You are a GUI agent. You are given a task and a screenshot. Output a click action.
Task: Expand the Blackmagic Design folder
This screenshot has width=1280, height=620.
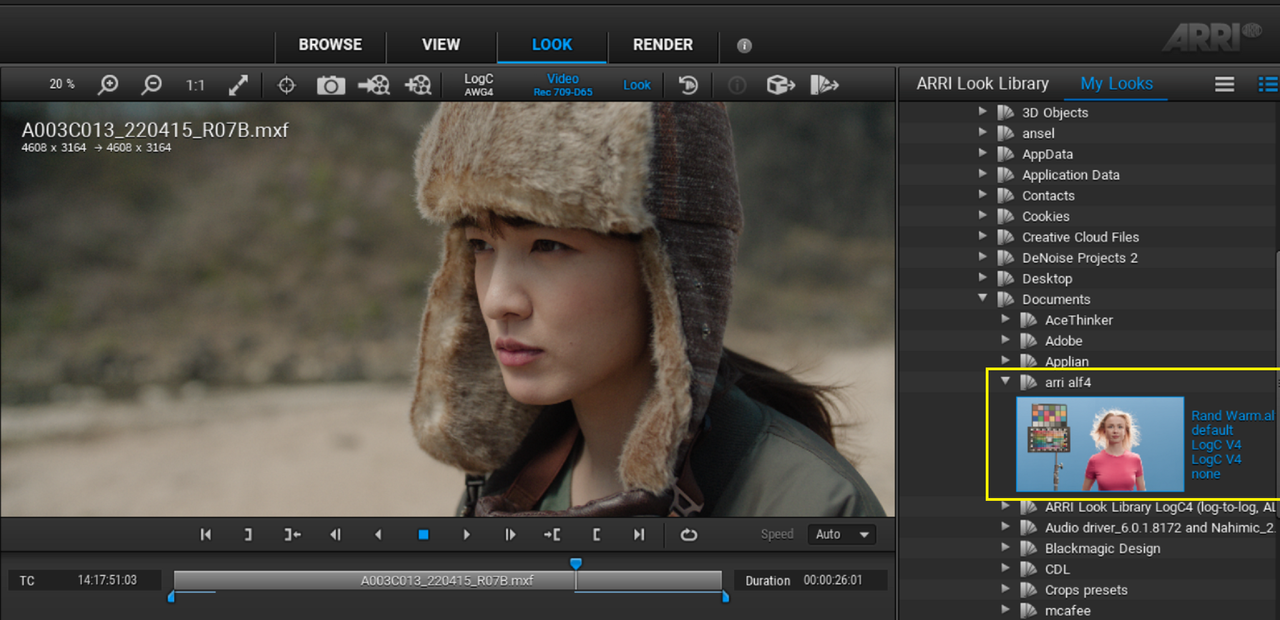pos(1006,548)
